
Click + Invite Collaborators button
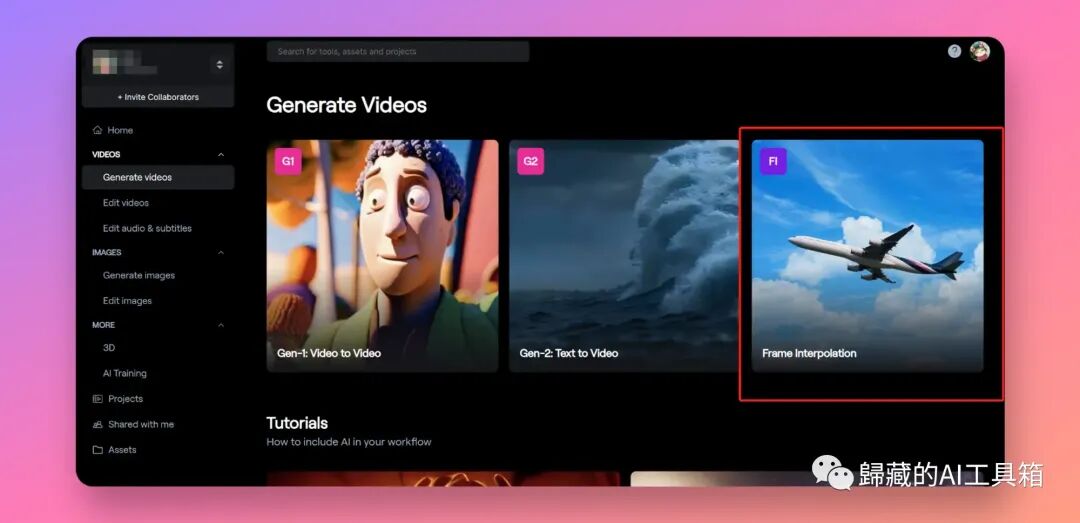[158, 97]
